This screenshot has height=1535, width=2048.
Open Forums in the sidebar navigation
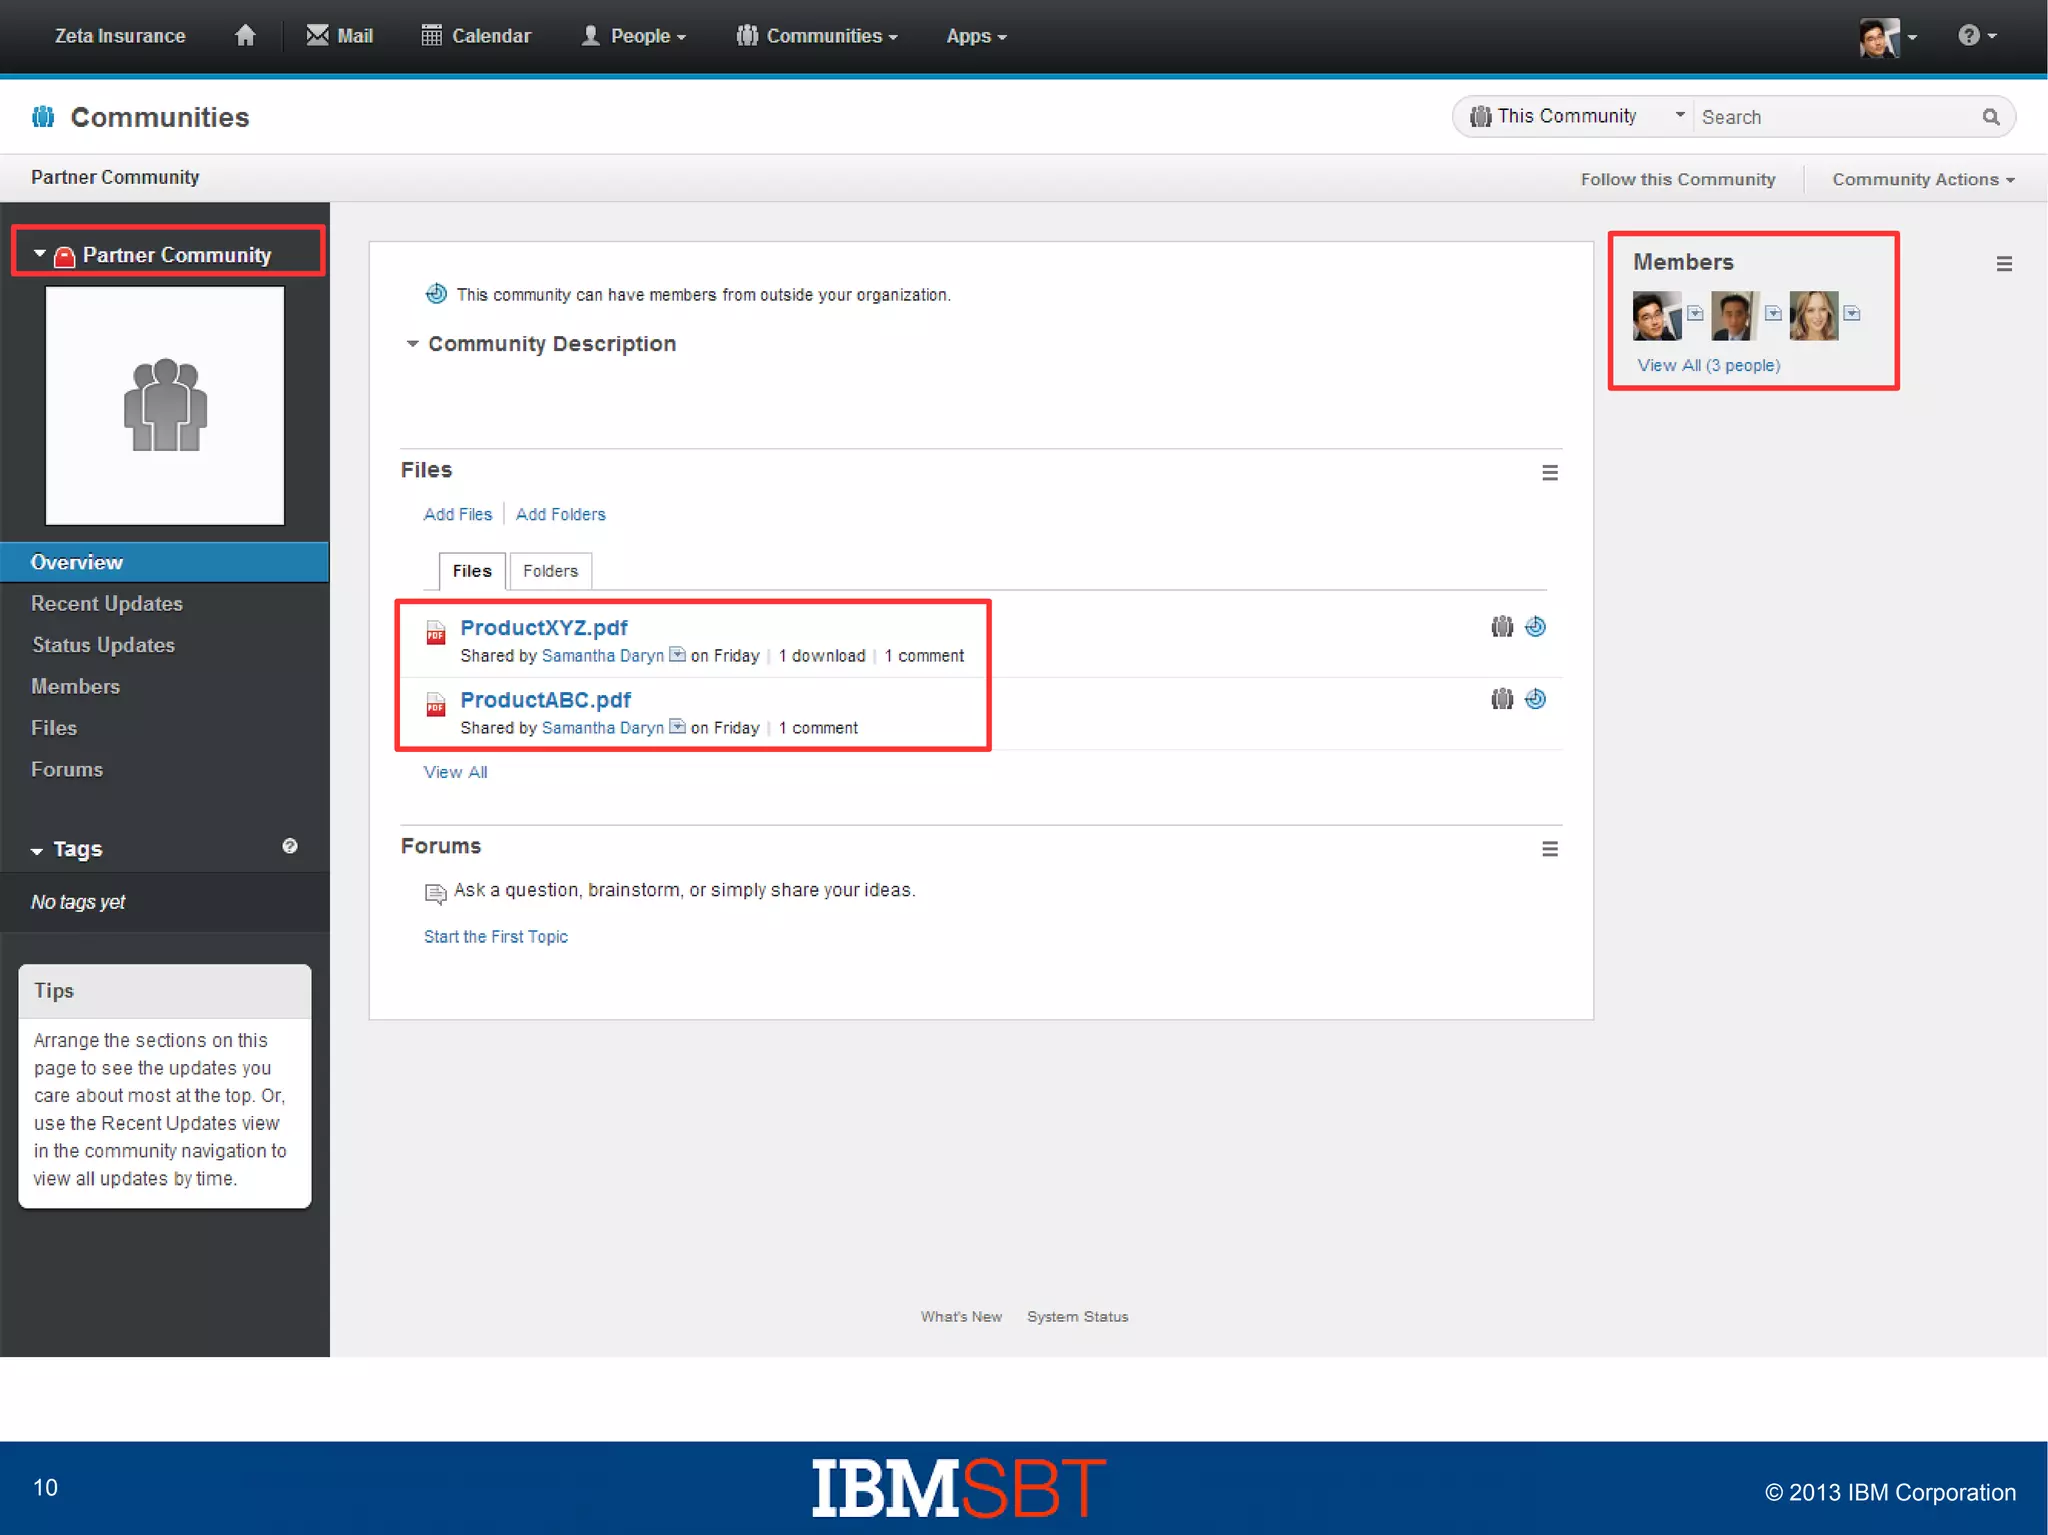pos(67,769)
